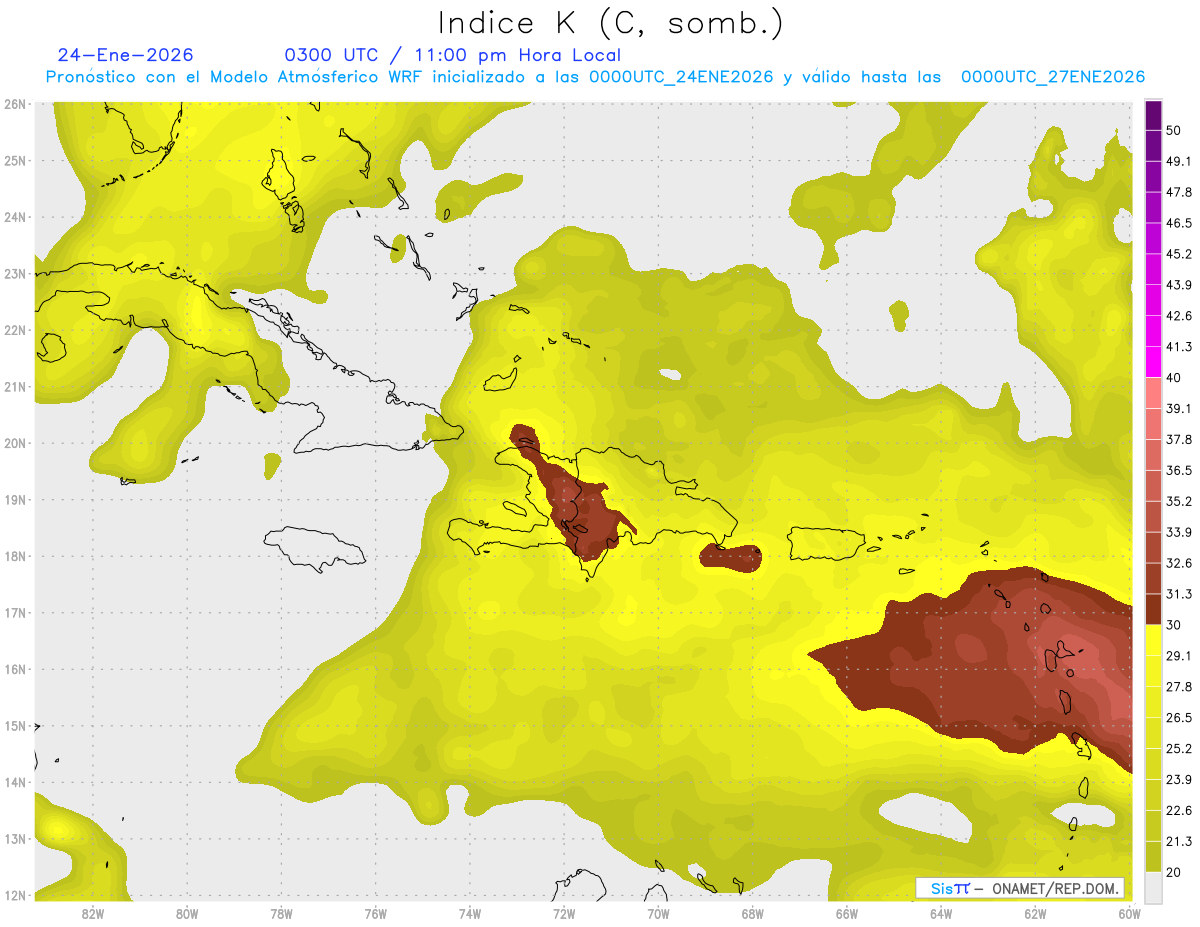Click the colorbar value '27.8'

coord(1178,686)
